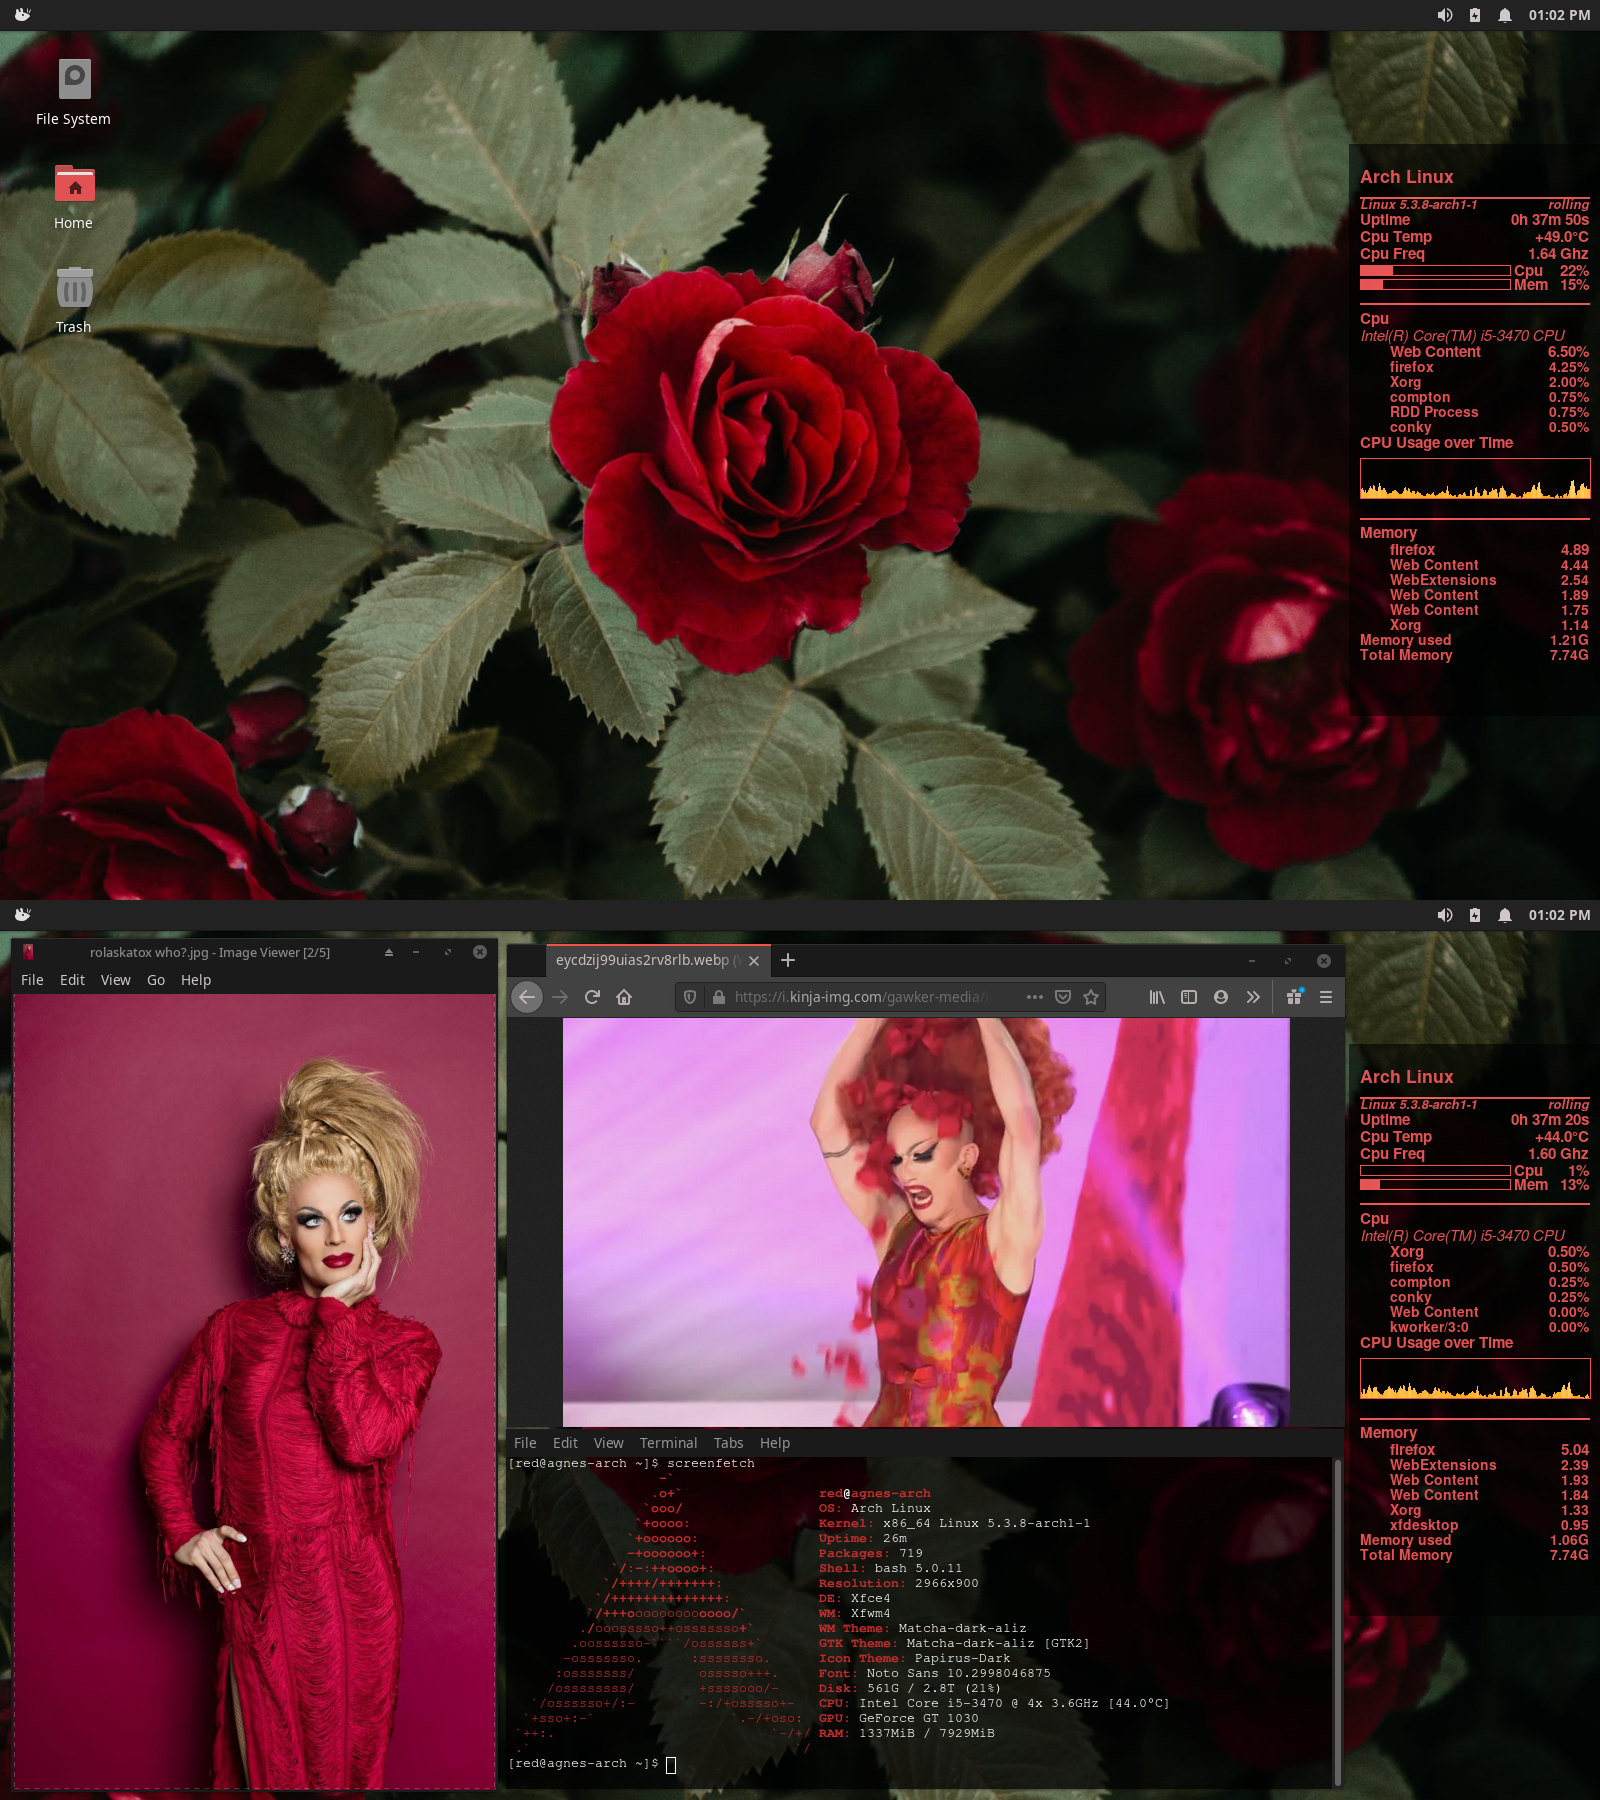Screen dimensions: 1600x1800
Task: Open the Terminal menu in the terminal window
Action: (669, 1443)
